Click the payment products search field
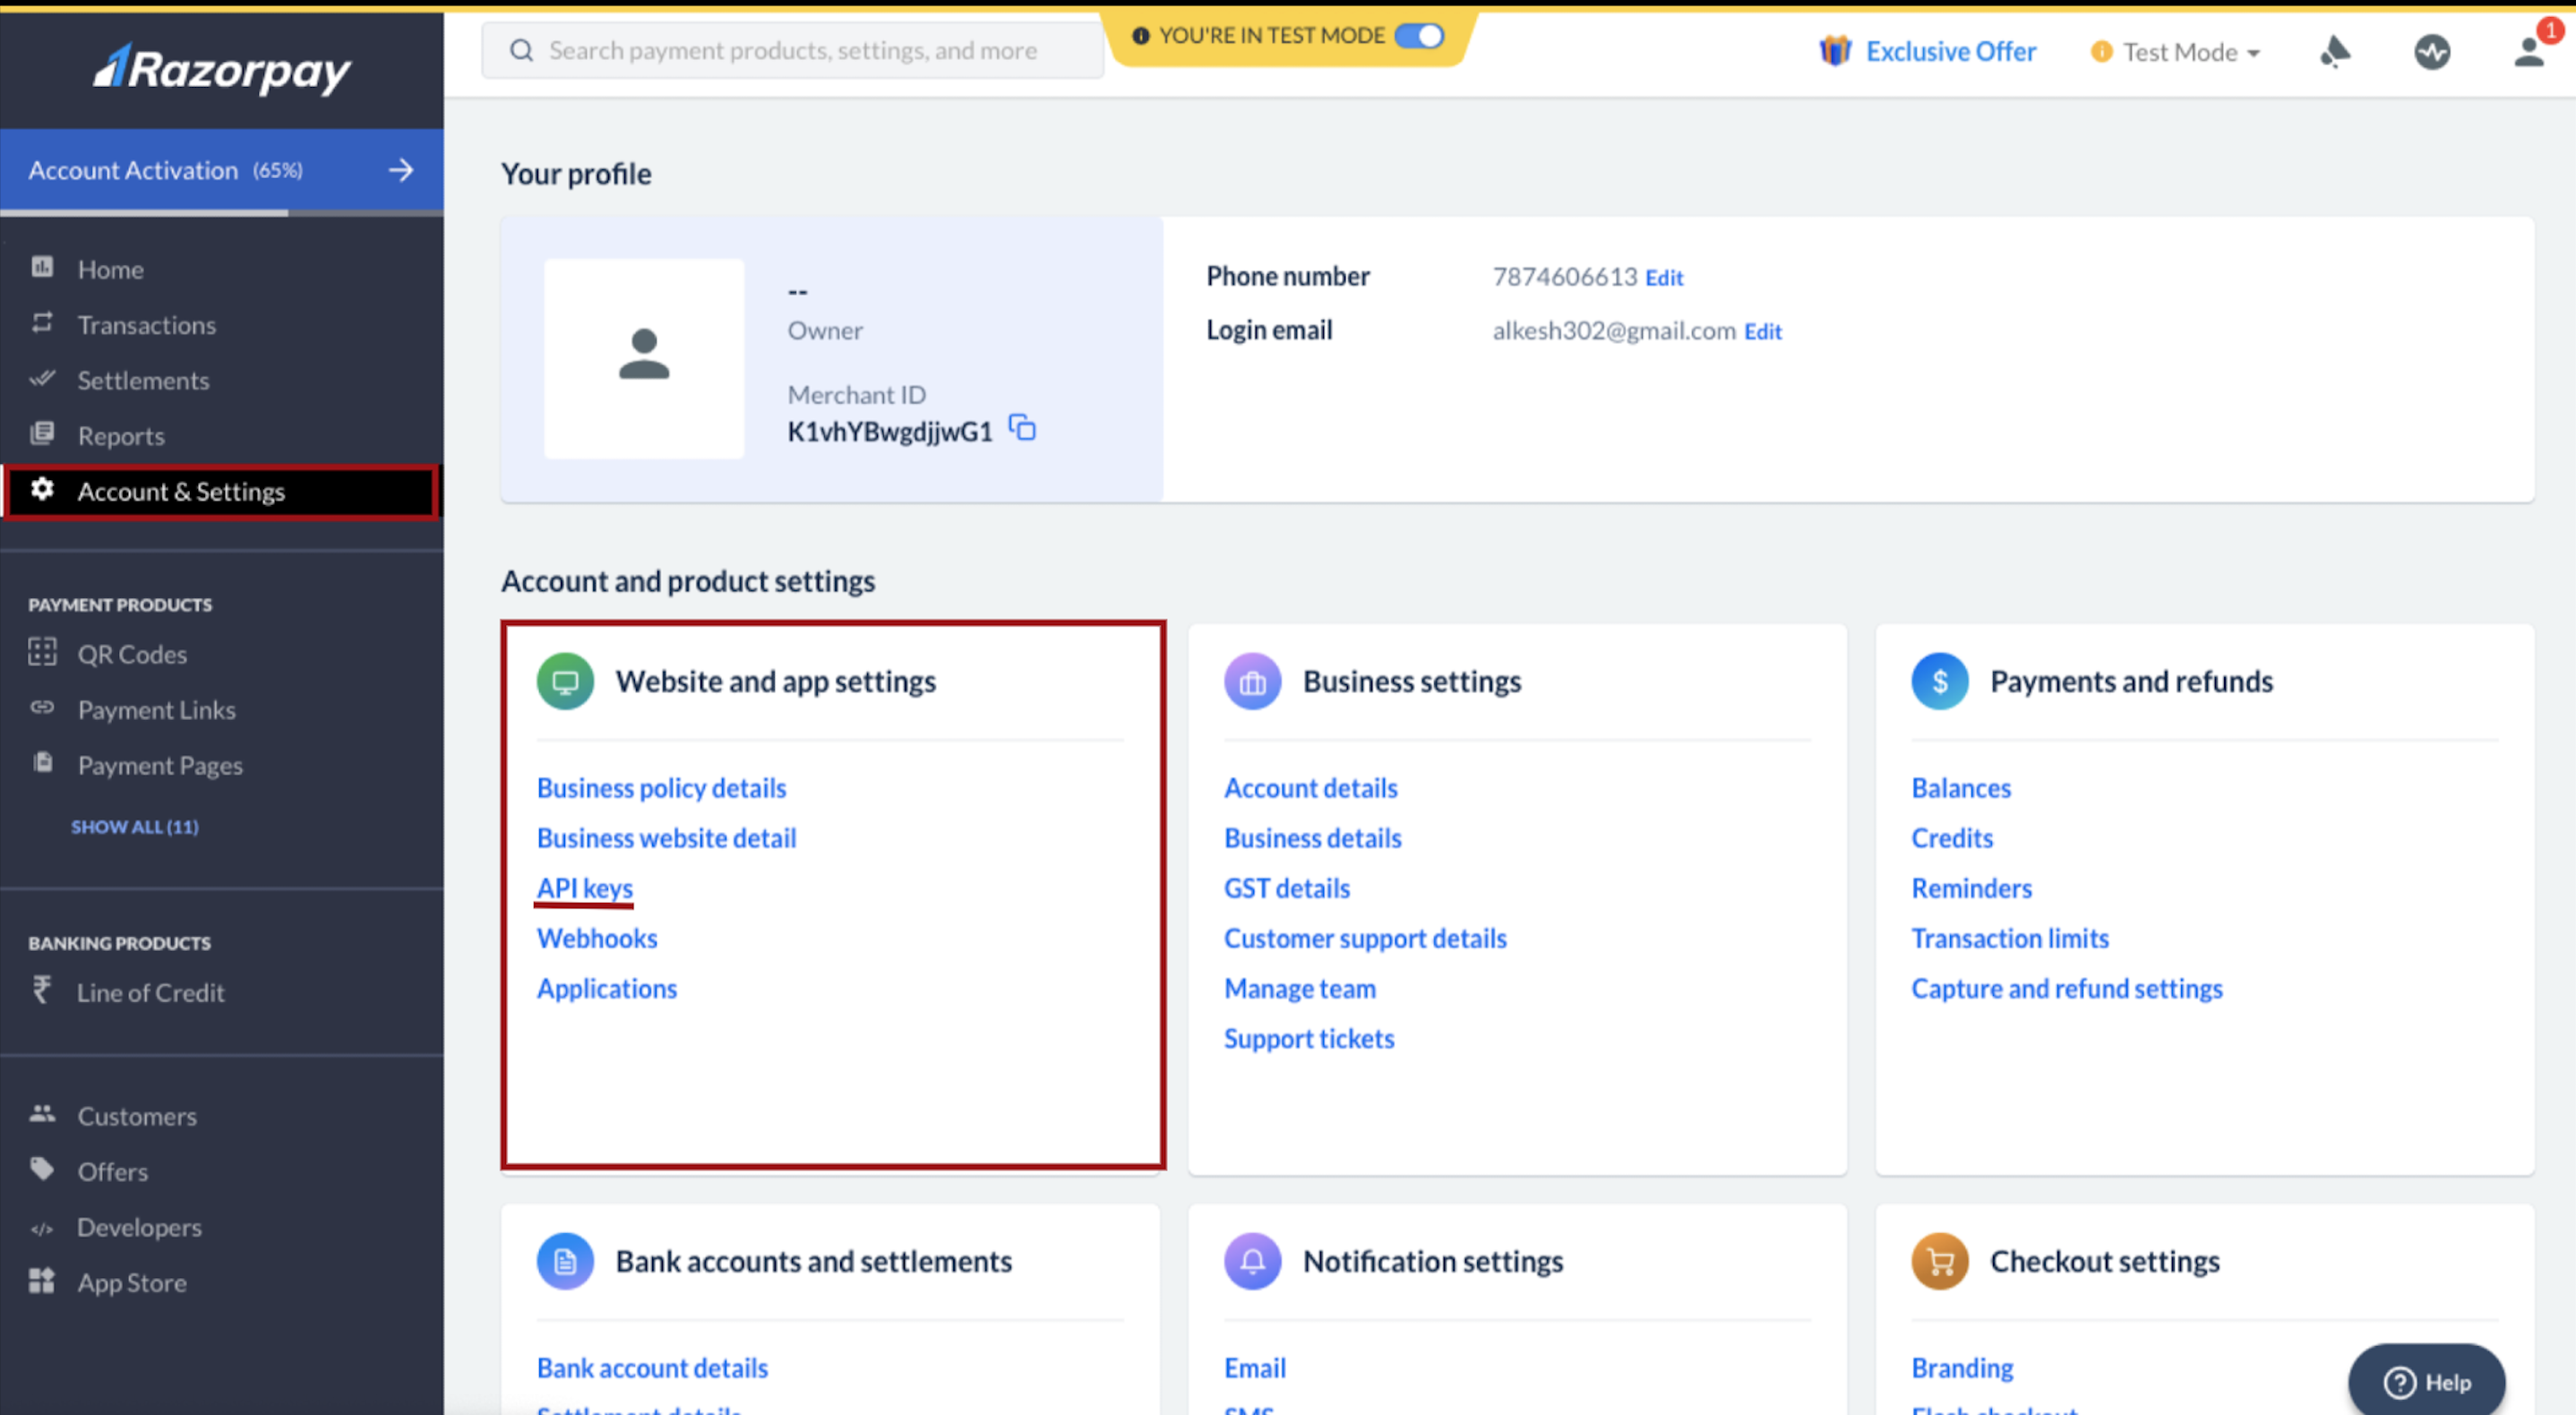The width and height of the screenshot is (2576, 1415). click(790, 49)
